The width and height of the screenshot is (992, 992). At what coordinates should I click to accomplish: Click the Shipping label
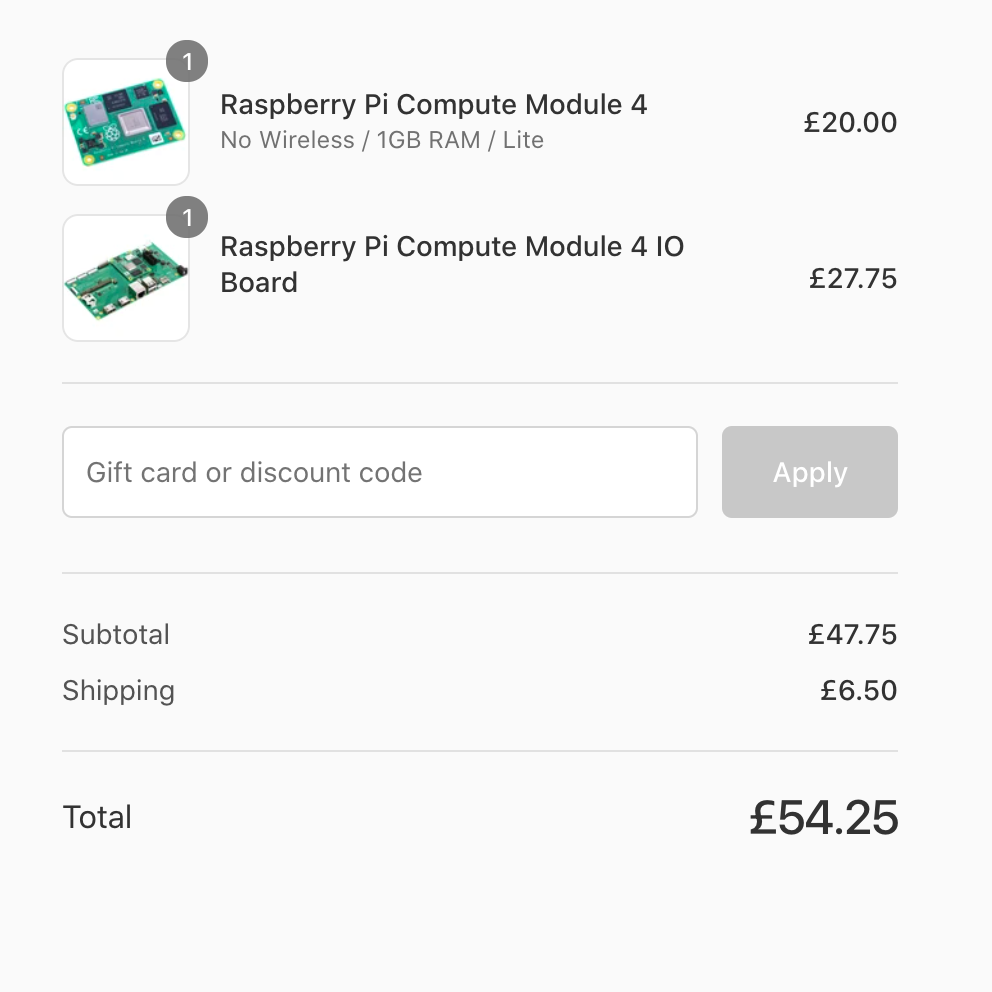[118, 691]
